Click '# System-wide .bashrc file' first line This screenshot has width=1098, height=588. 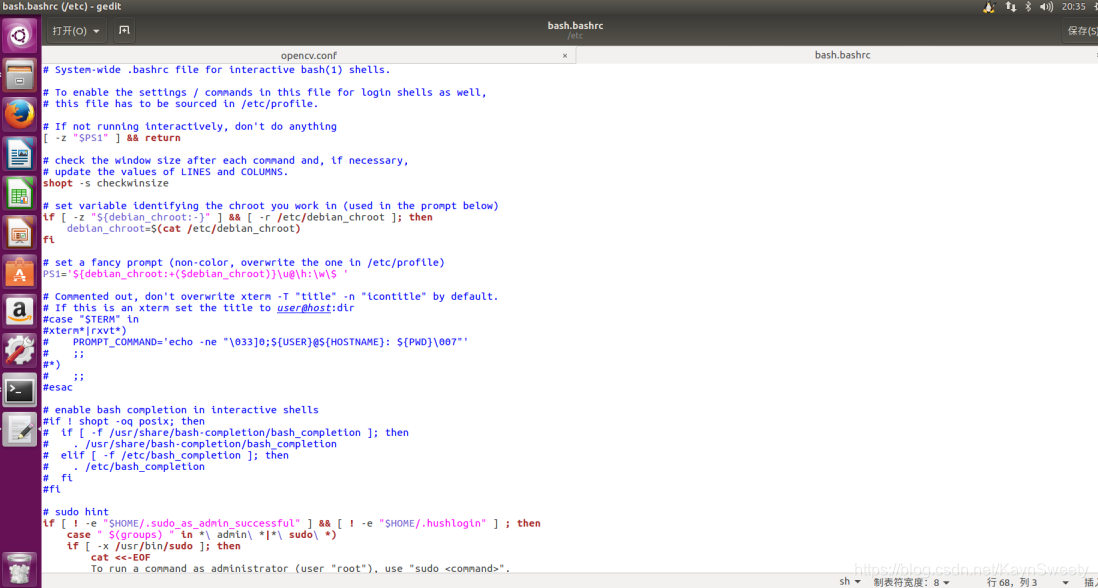[216, 70]
